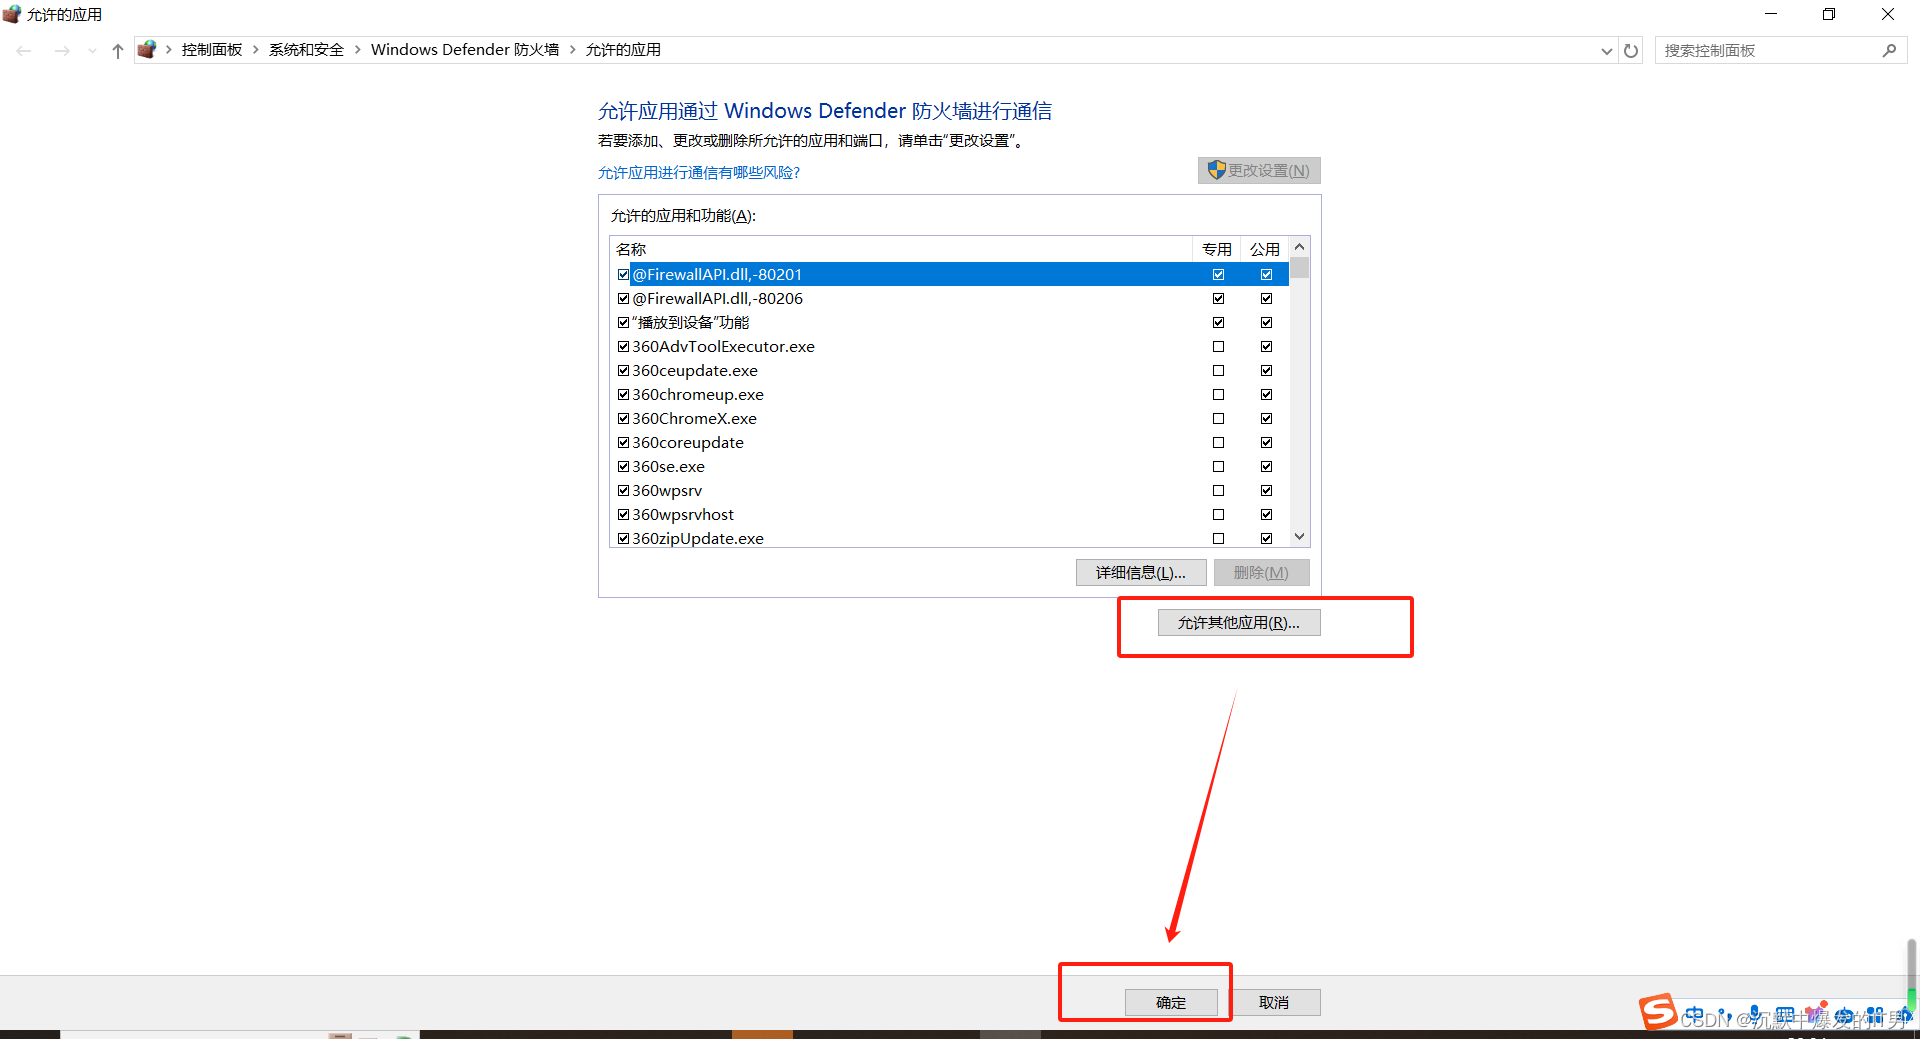The height and width of the screenshot is (1039, 1920).
Task: Click Sogou input method S icon
Action: [1658, 1011]
